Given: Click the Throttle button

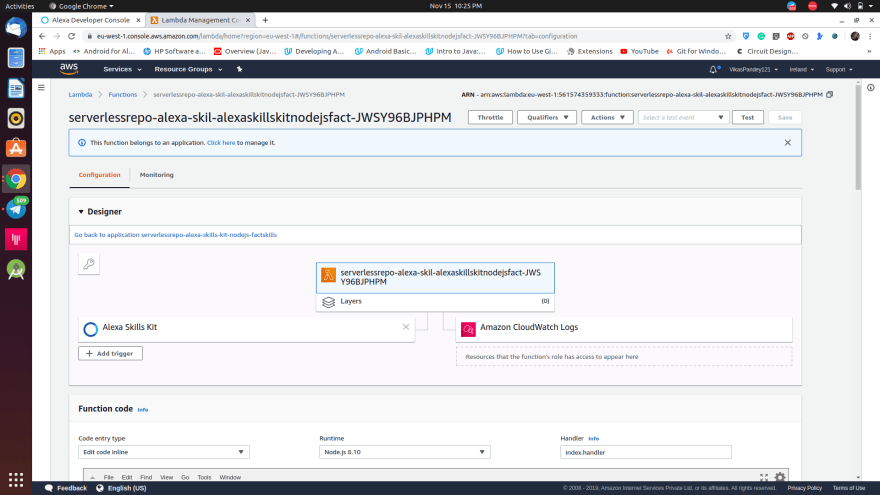Looking at the screenshot, I should [490, 117].
